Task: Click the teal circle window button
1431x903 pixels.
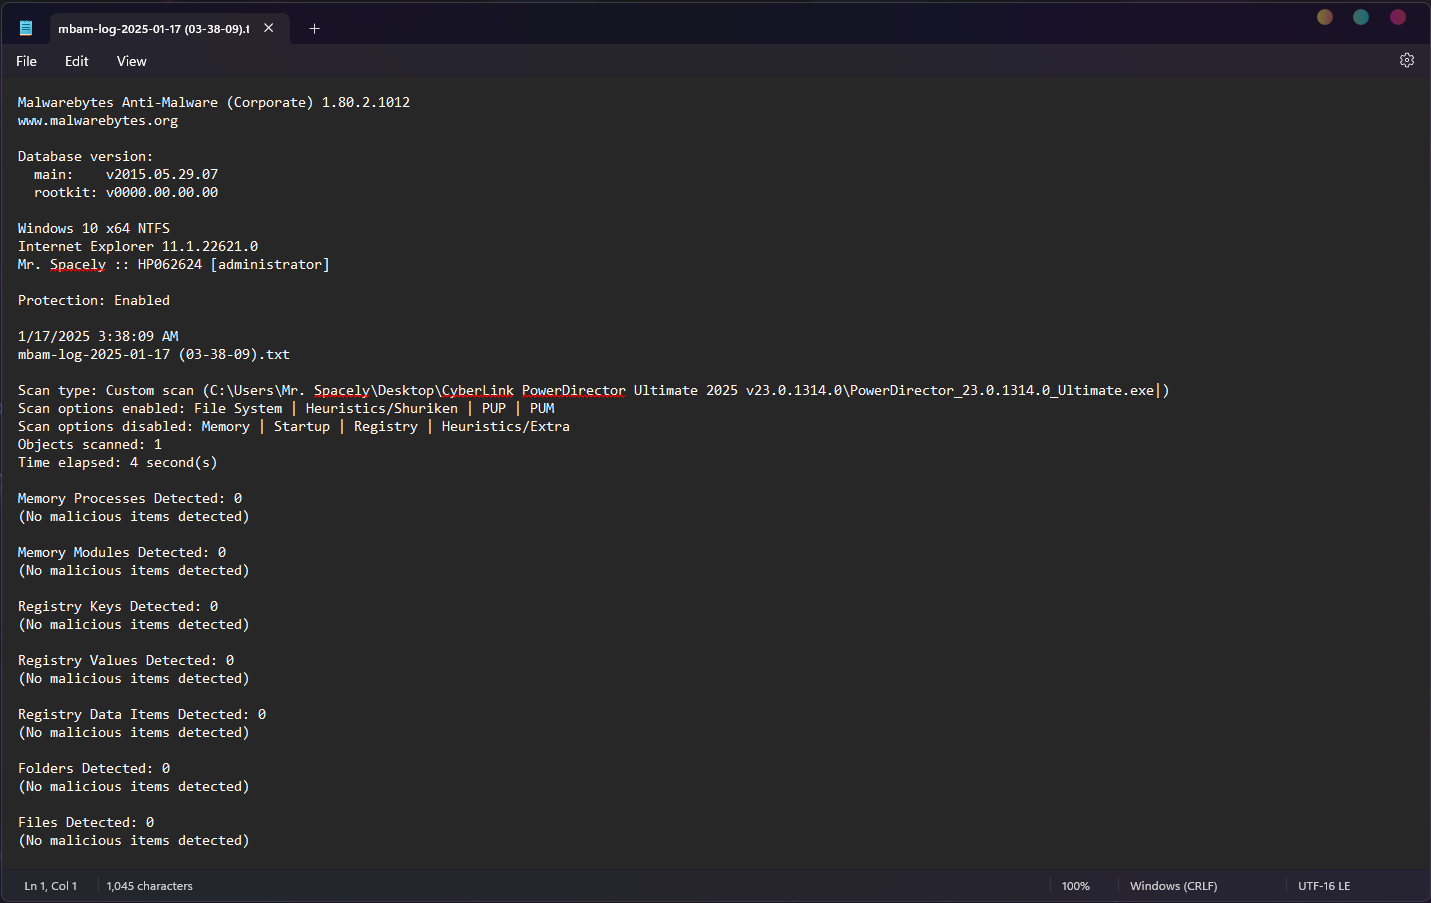Action: [1361, 17]
